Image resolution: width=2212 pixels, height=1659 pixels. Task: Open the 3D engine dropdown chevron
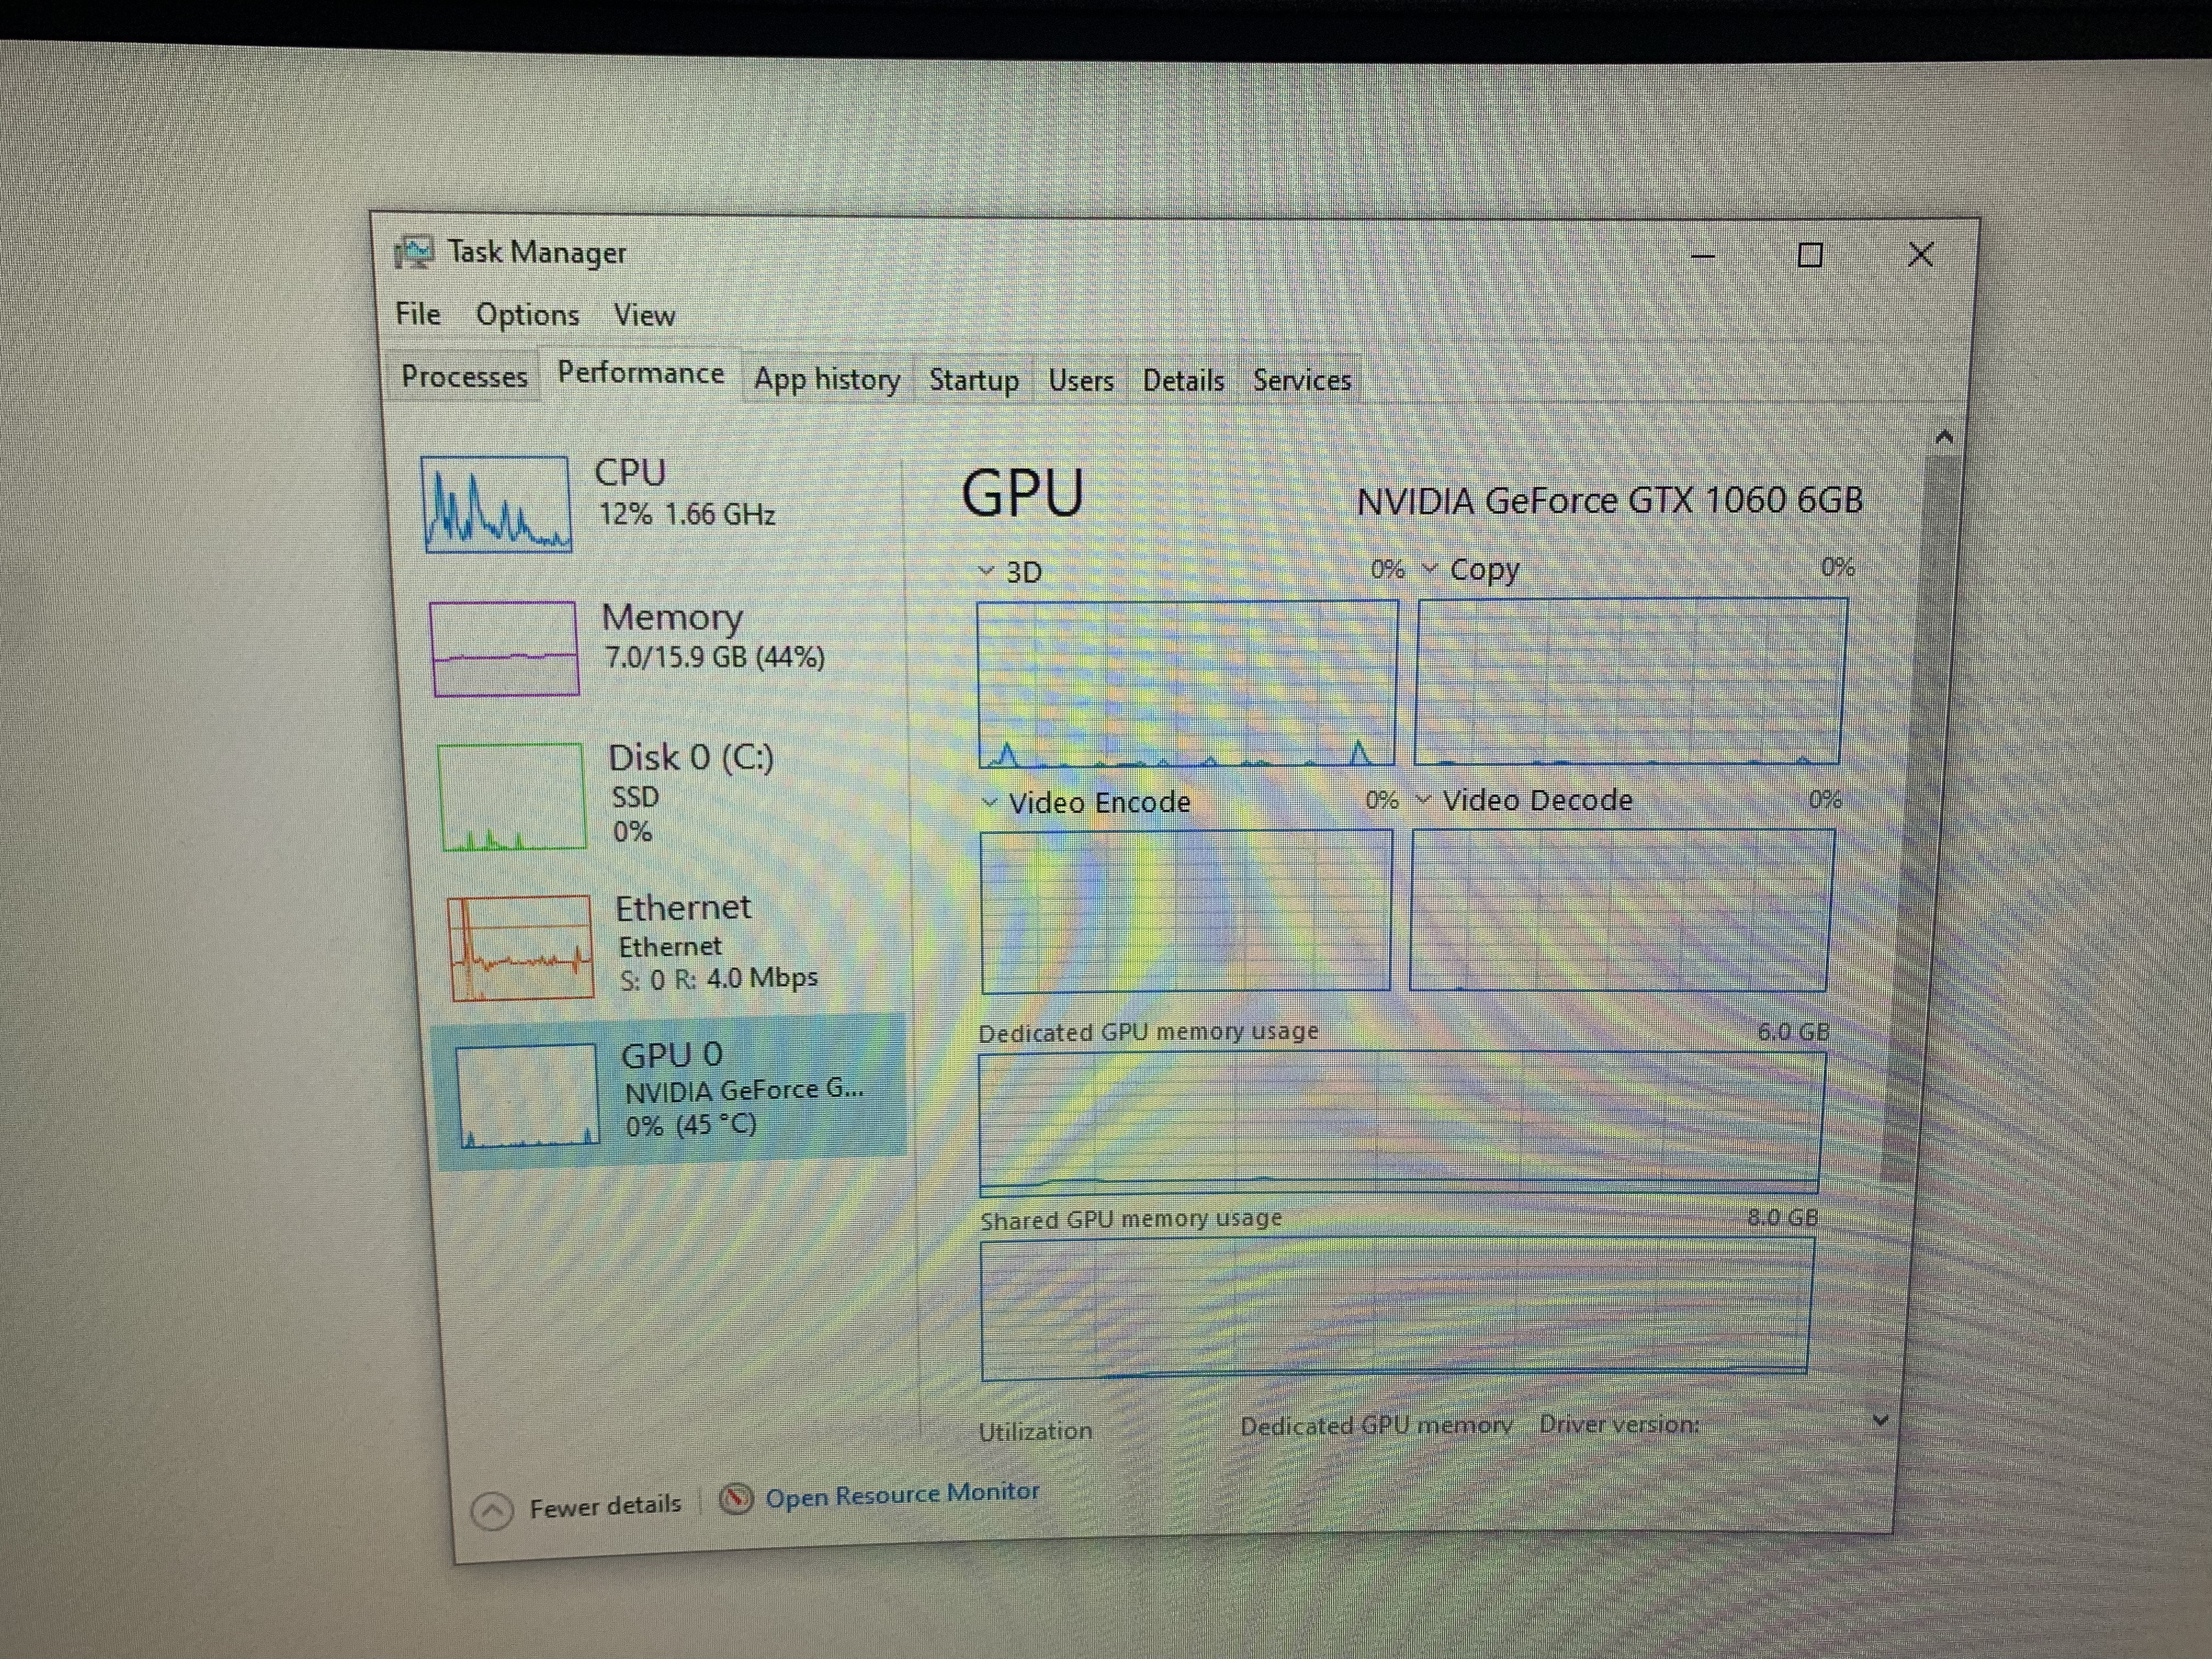coord(986,571)
